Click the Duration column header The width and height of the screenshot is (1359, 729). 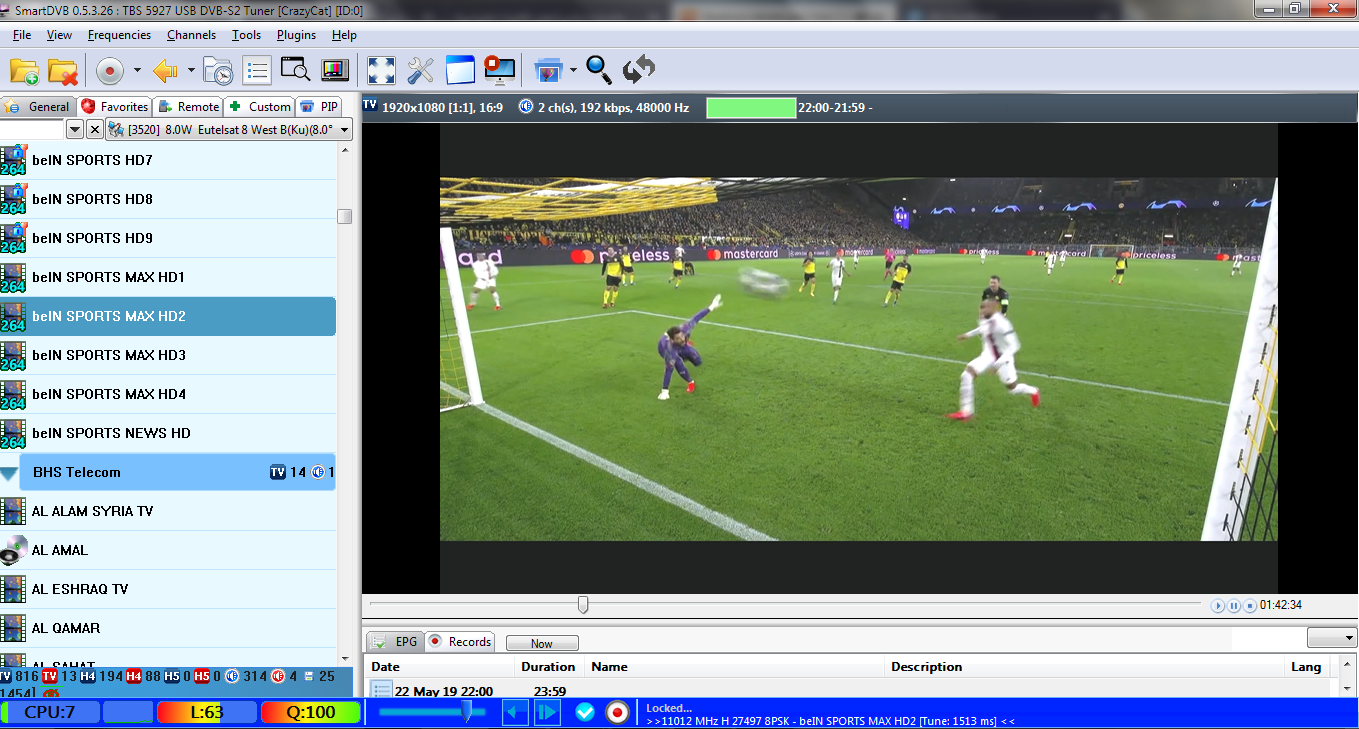(549, 667)
